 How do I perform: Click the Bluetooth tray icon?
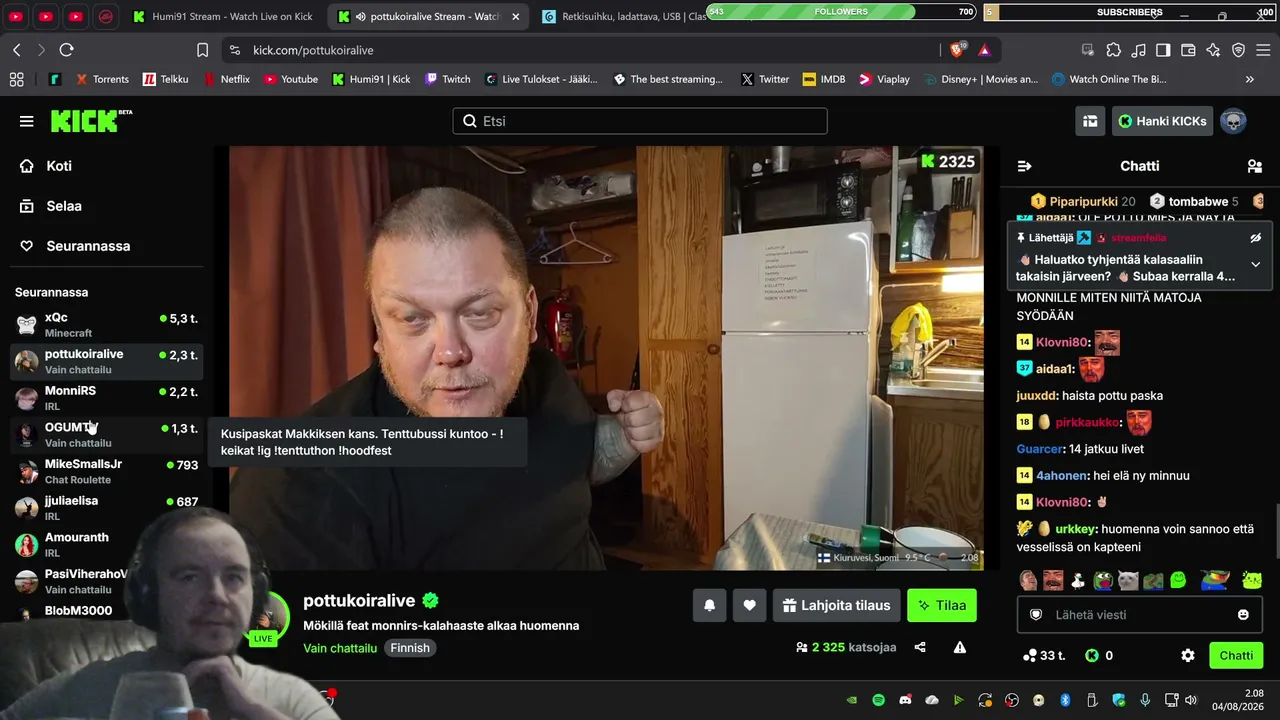pos(1065,700)
